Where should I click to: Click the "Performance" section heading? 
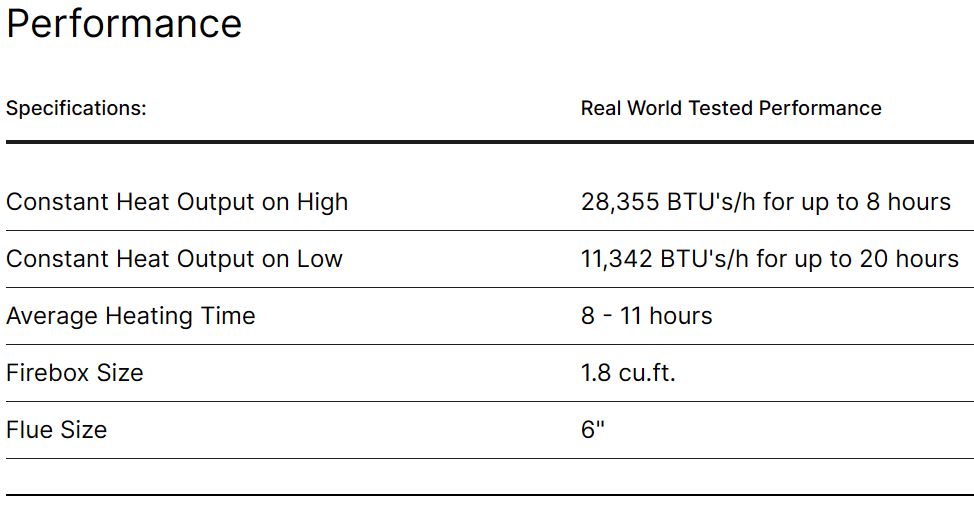(x=124, y=24)
